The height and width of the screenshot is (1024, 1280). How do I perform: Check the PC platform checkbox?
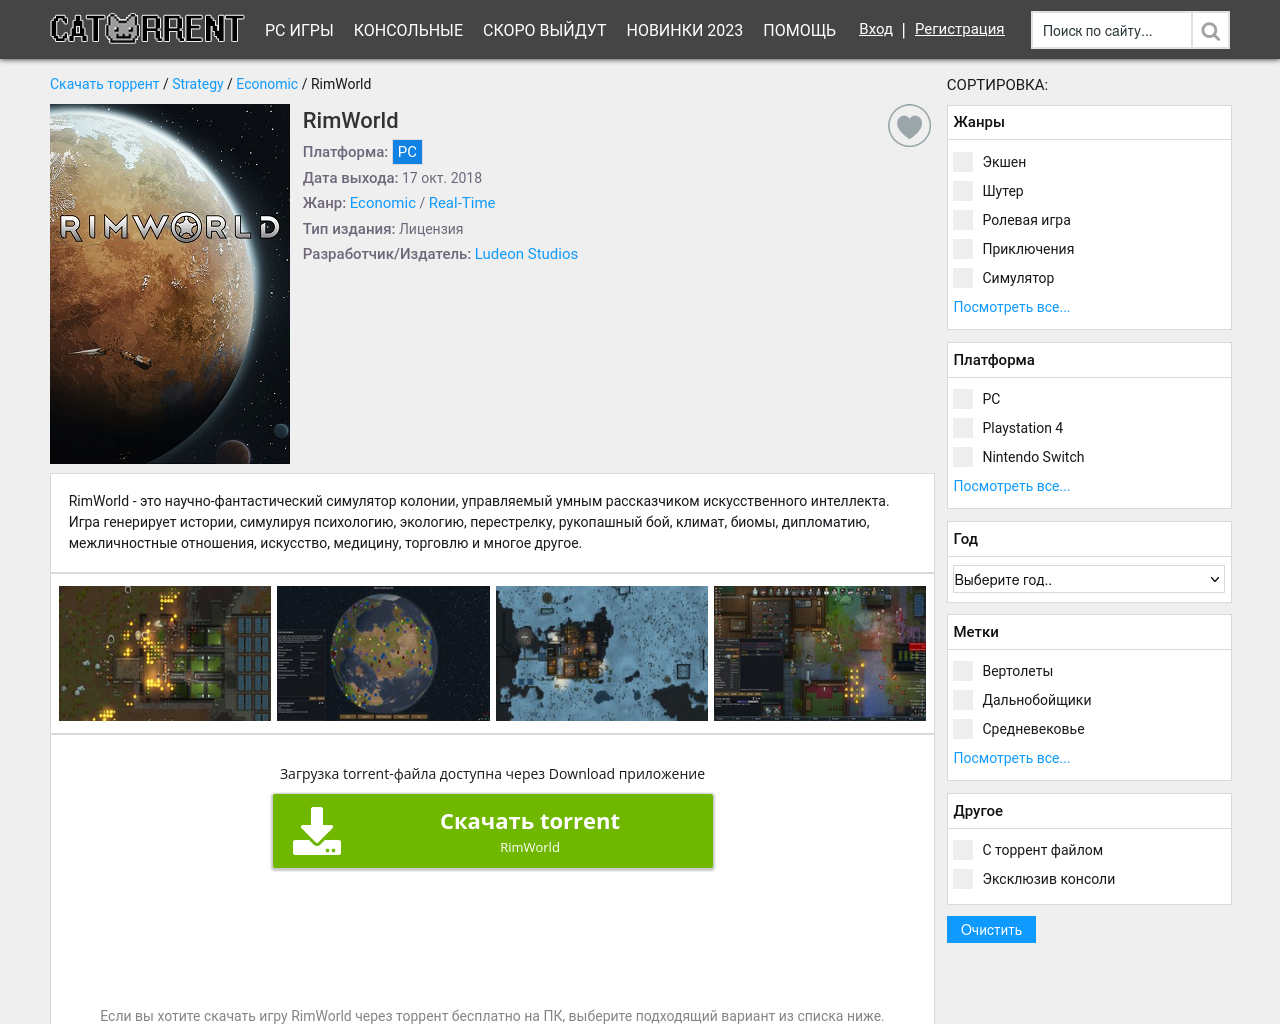(x=963, y=399)
